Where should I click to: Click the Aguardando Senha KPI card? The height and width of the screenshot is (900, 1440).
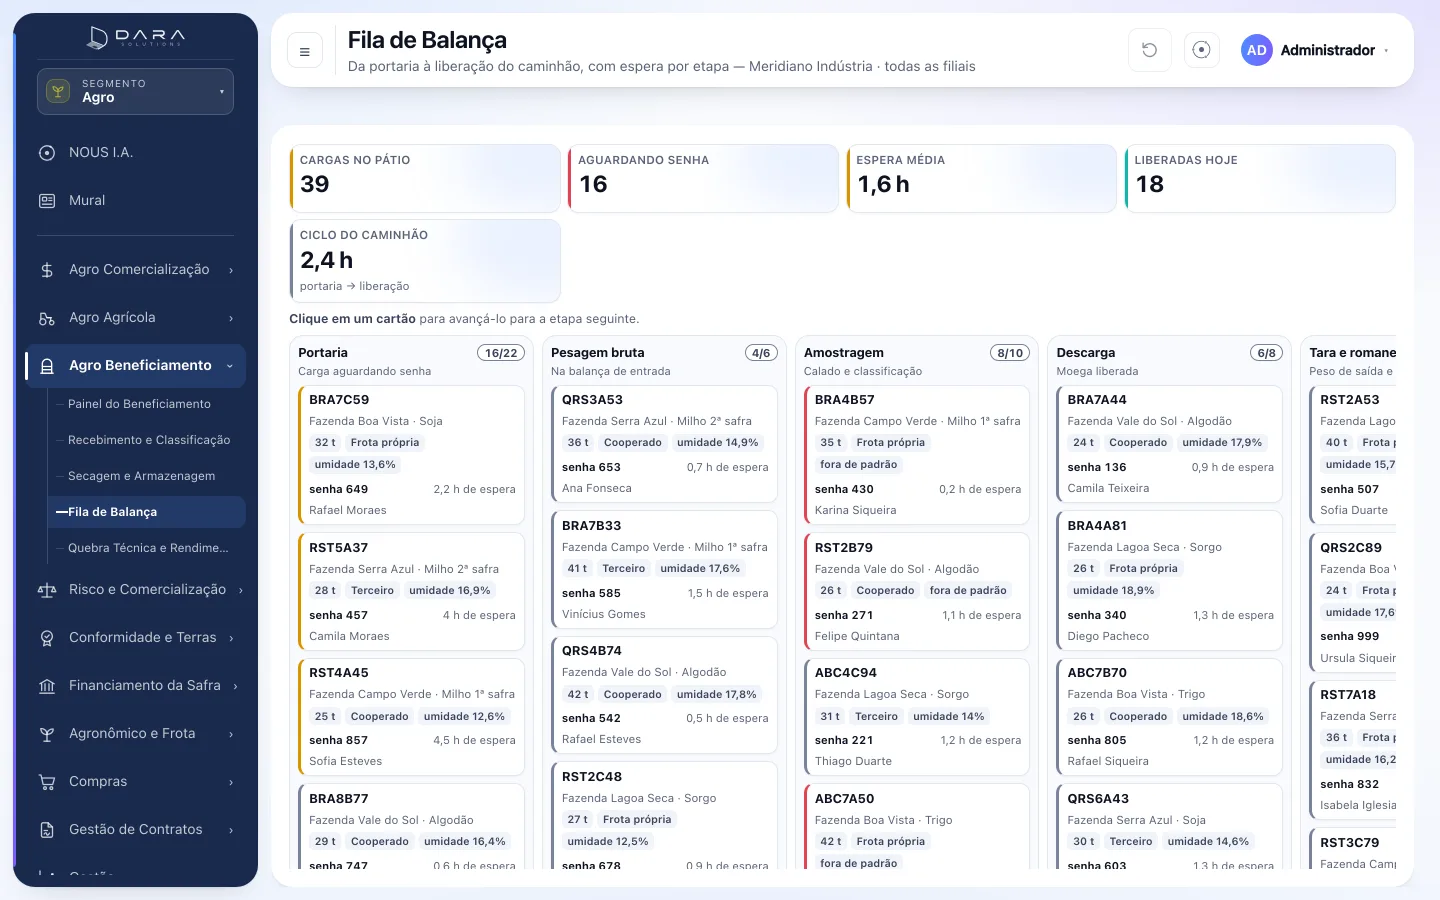point(703,179)
